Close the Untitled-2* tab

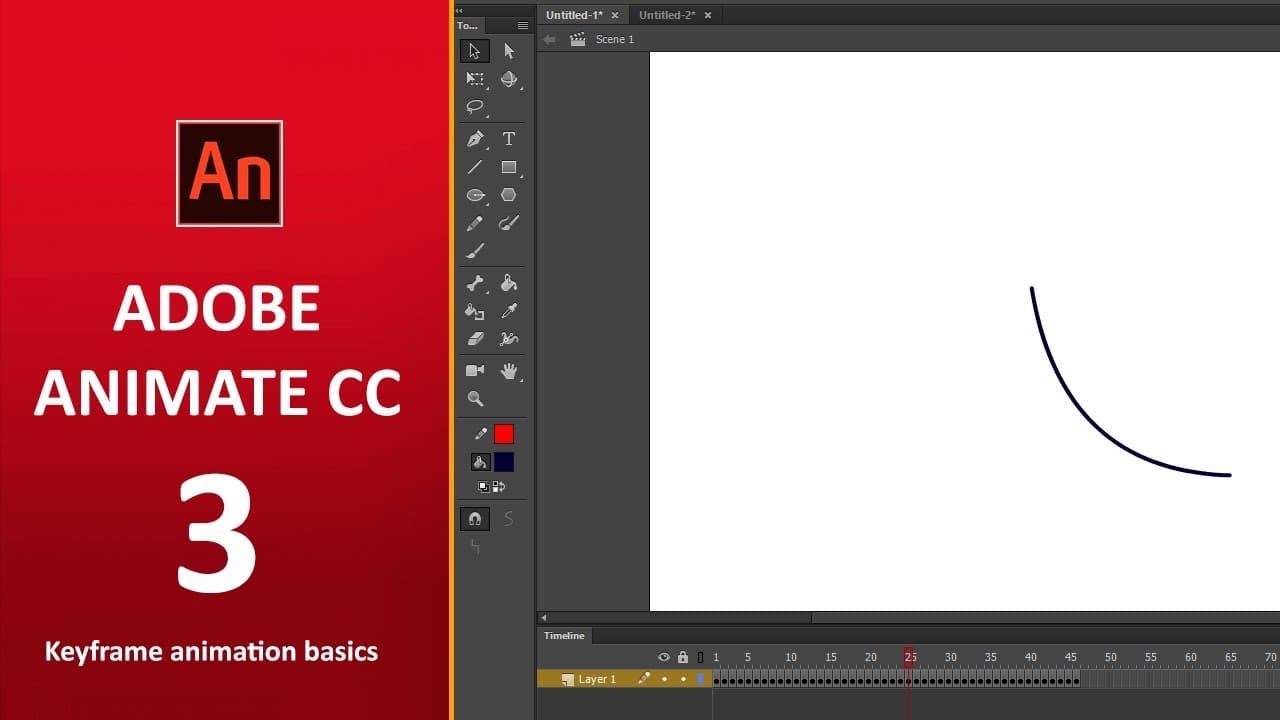[708, 15]
